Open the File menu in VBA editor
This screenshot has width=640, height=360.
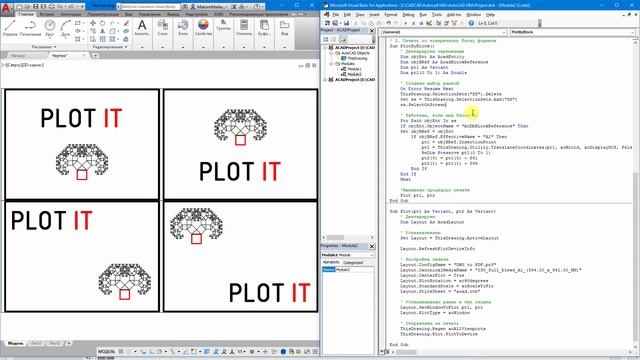coord(336,15)
